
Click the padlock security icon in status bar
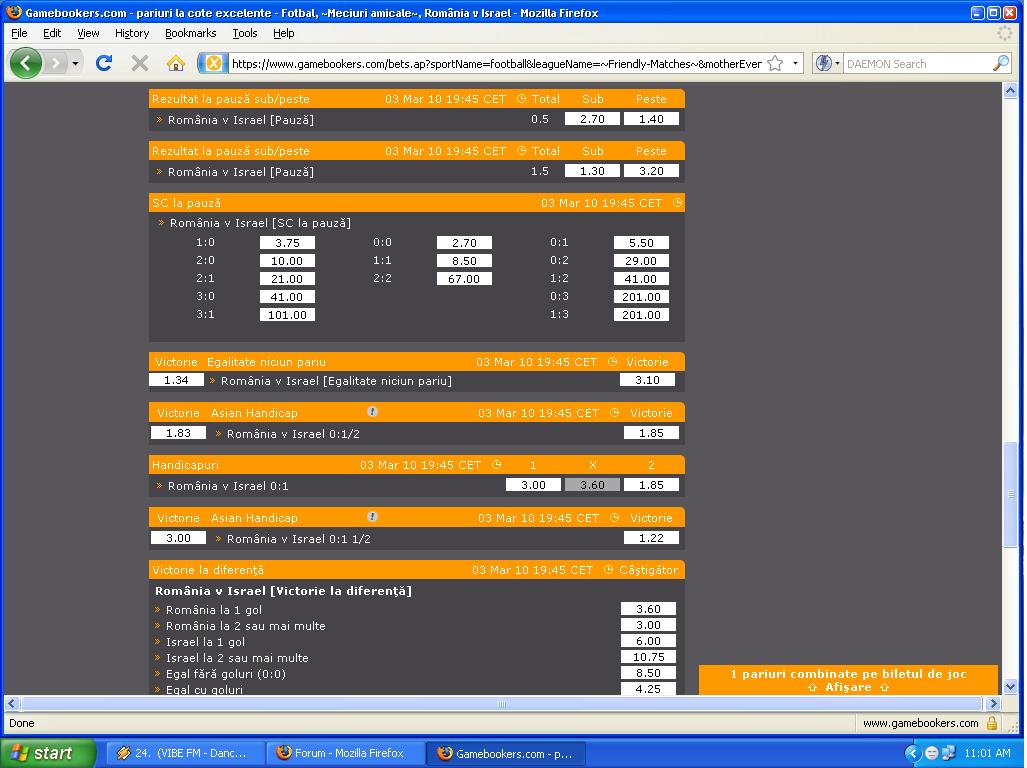click(x=992, y=723)
